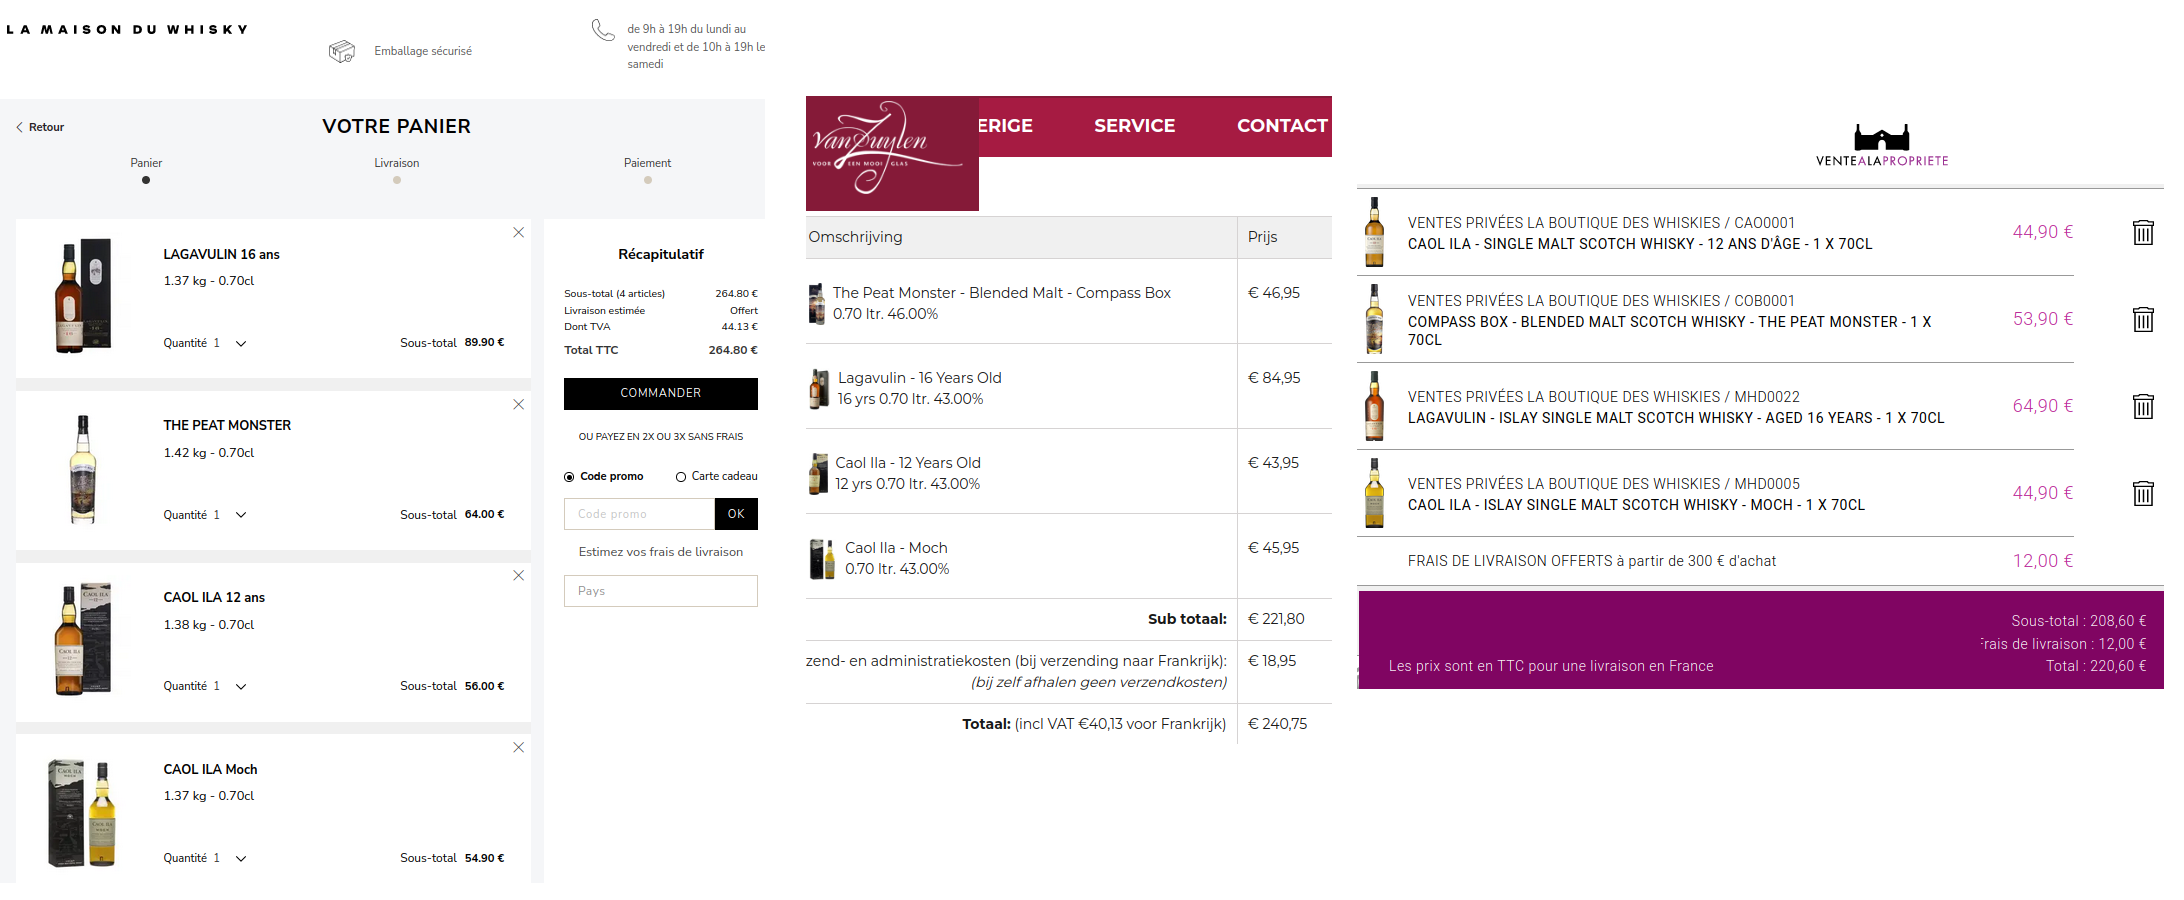Click the Commander button
The width and height of the screenshot is (2184, 900).
coord(661,394)
